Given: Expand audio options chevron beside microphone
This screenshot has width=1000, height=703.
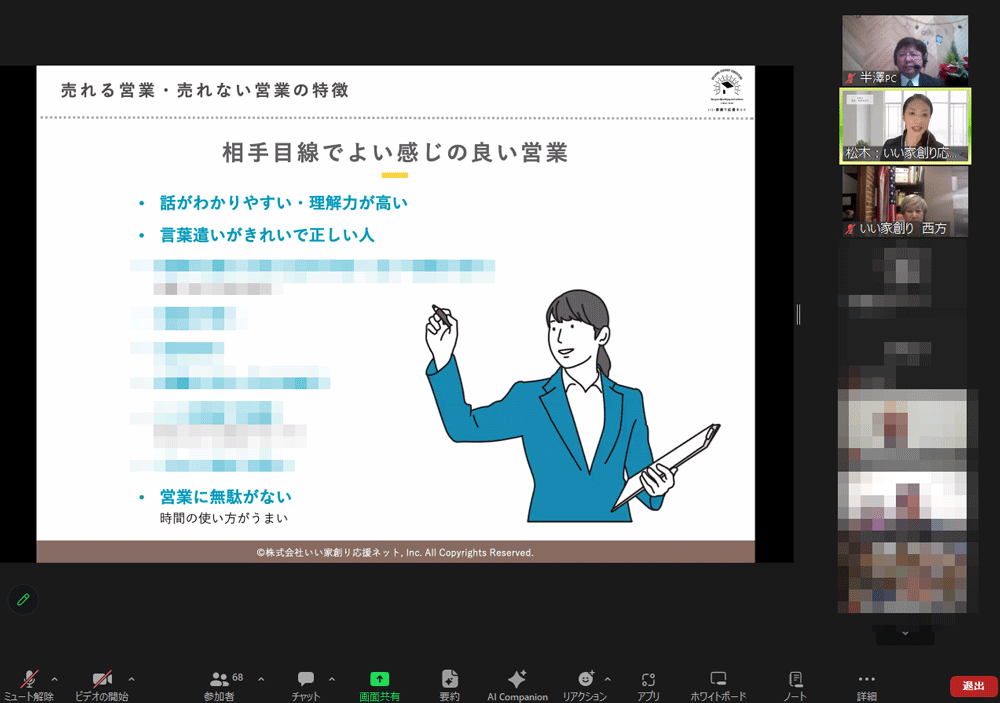Looking at the screenshot, I should click(55, 678).
